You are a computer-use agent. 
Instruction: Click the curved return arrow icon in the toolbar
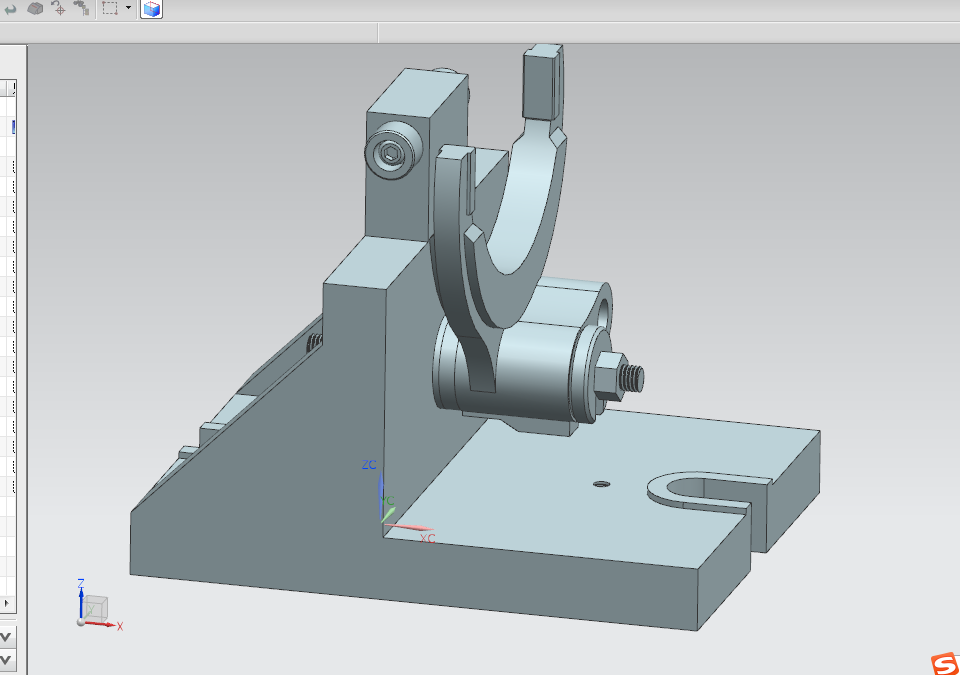tap(11, 9)
